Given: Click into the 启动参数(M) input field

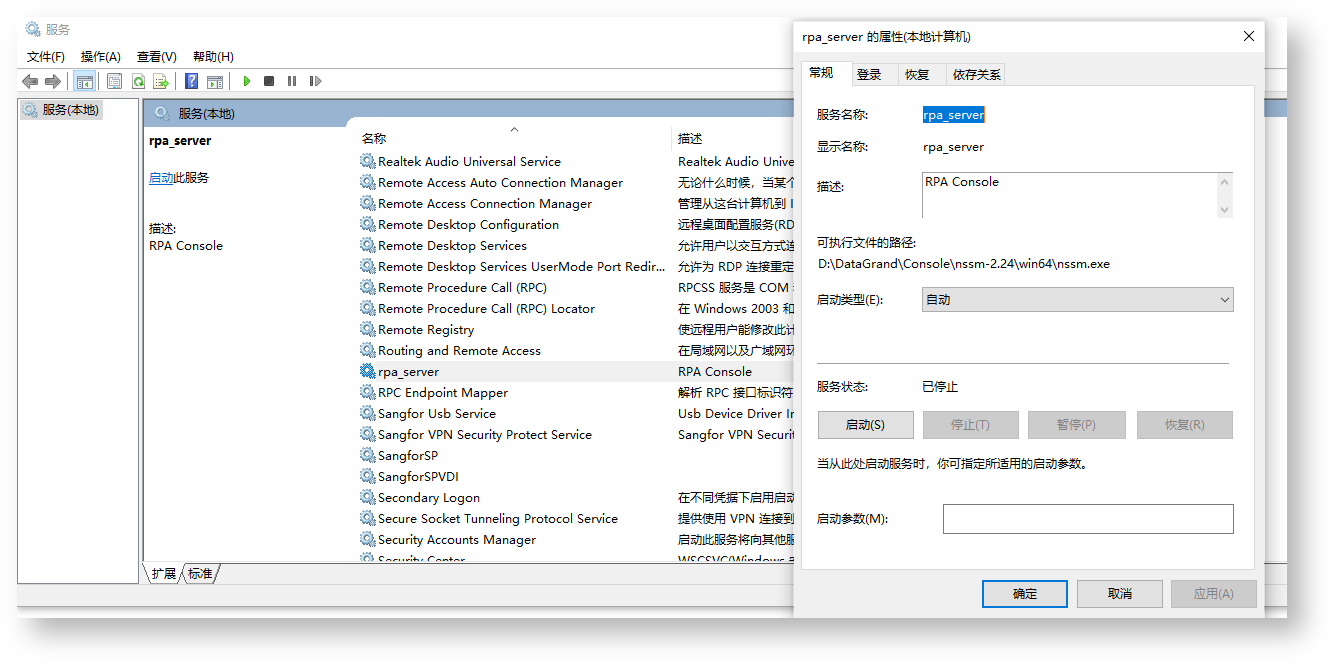Looking at the screenshot, I should click(1088, 519).
